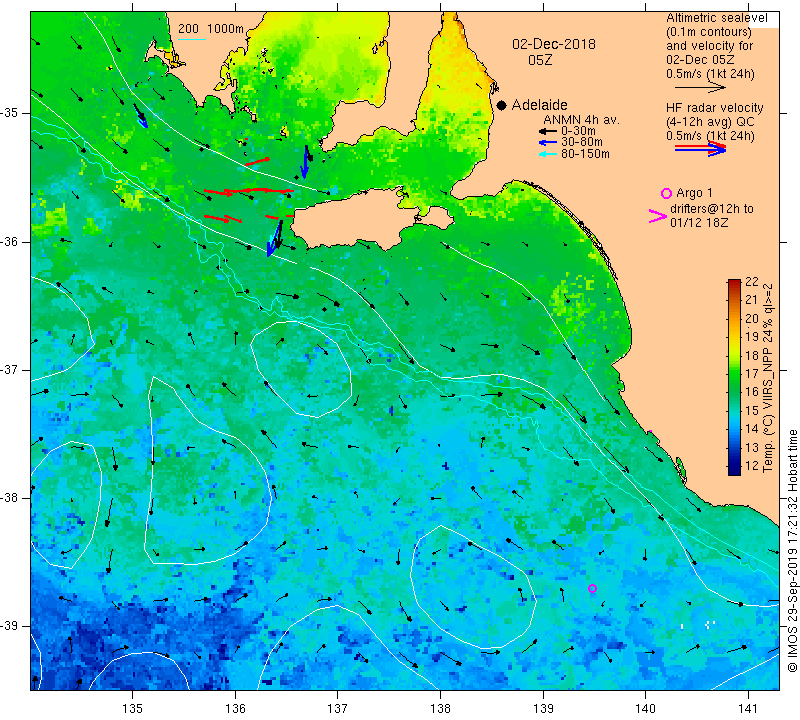800x720 pixels.
Task: Click the Adelaide label text
Action: click(539, 105)
